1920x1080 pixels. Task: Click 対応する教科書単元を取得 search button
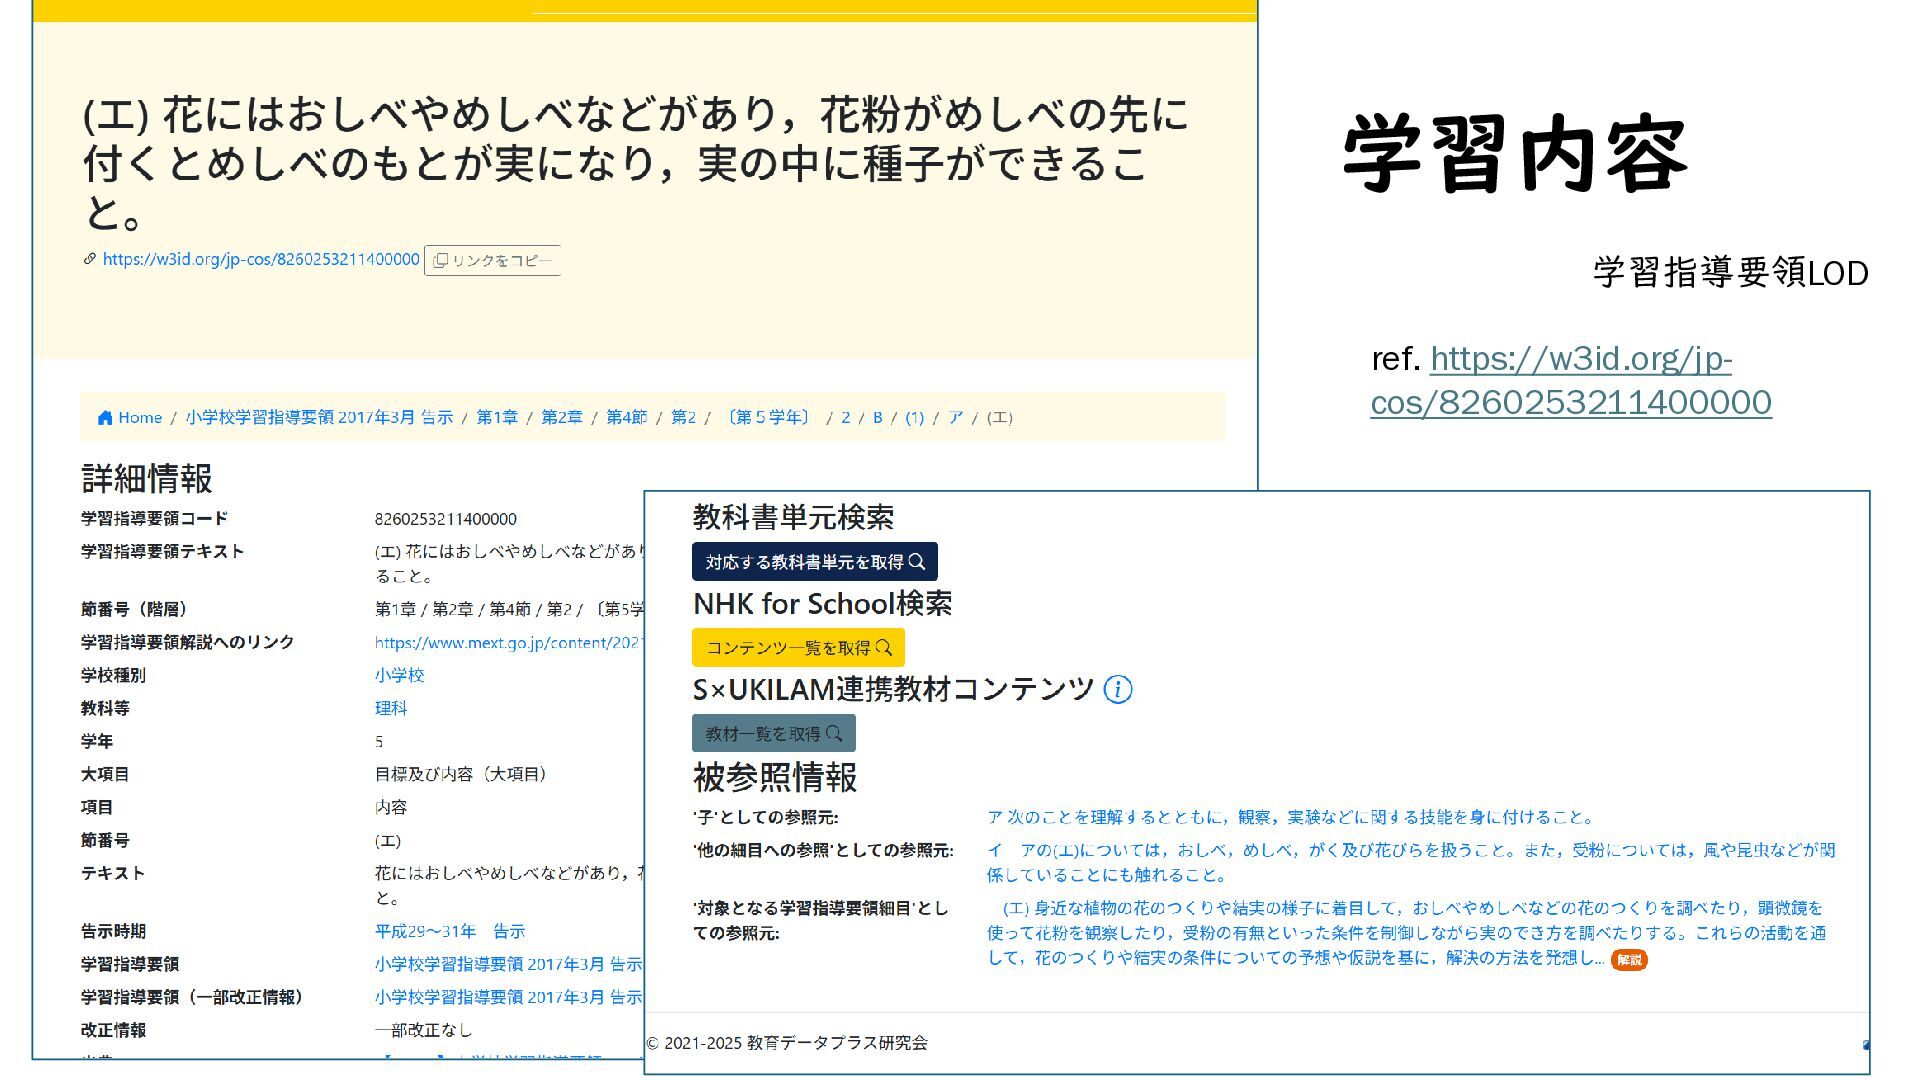(814, 562)
